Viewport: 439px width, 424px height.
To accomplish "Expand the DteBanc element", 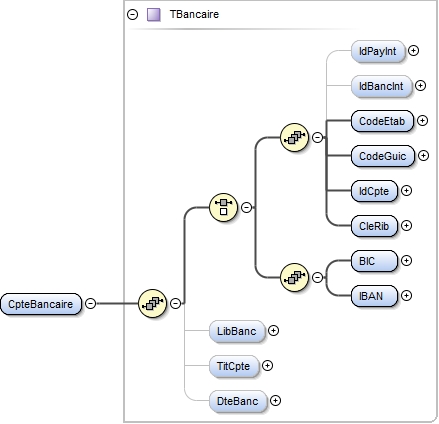I will (275, 400).
